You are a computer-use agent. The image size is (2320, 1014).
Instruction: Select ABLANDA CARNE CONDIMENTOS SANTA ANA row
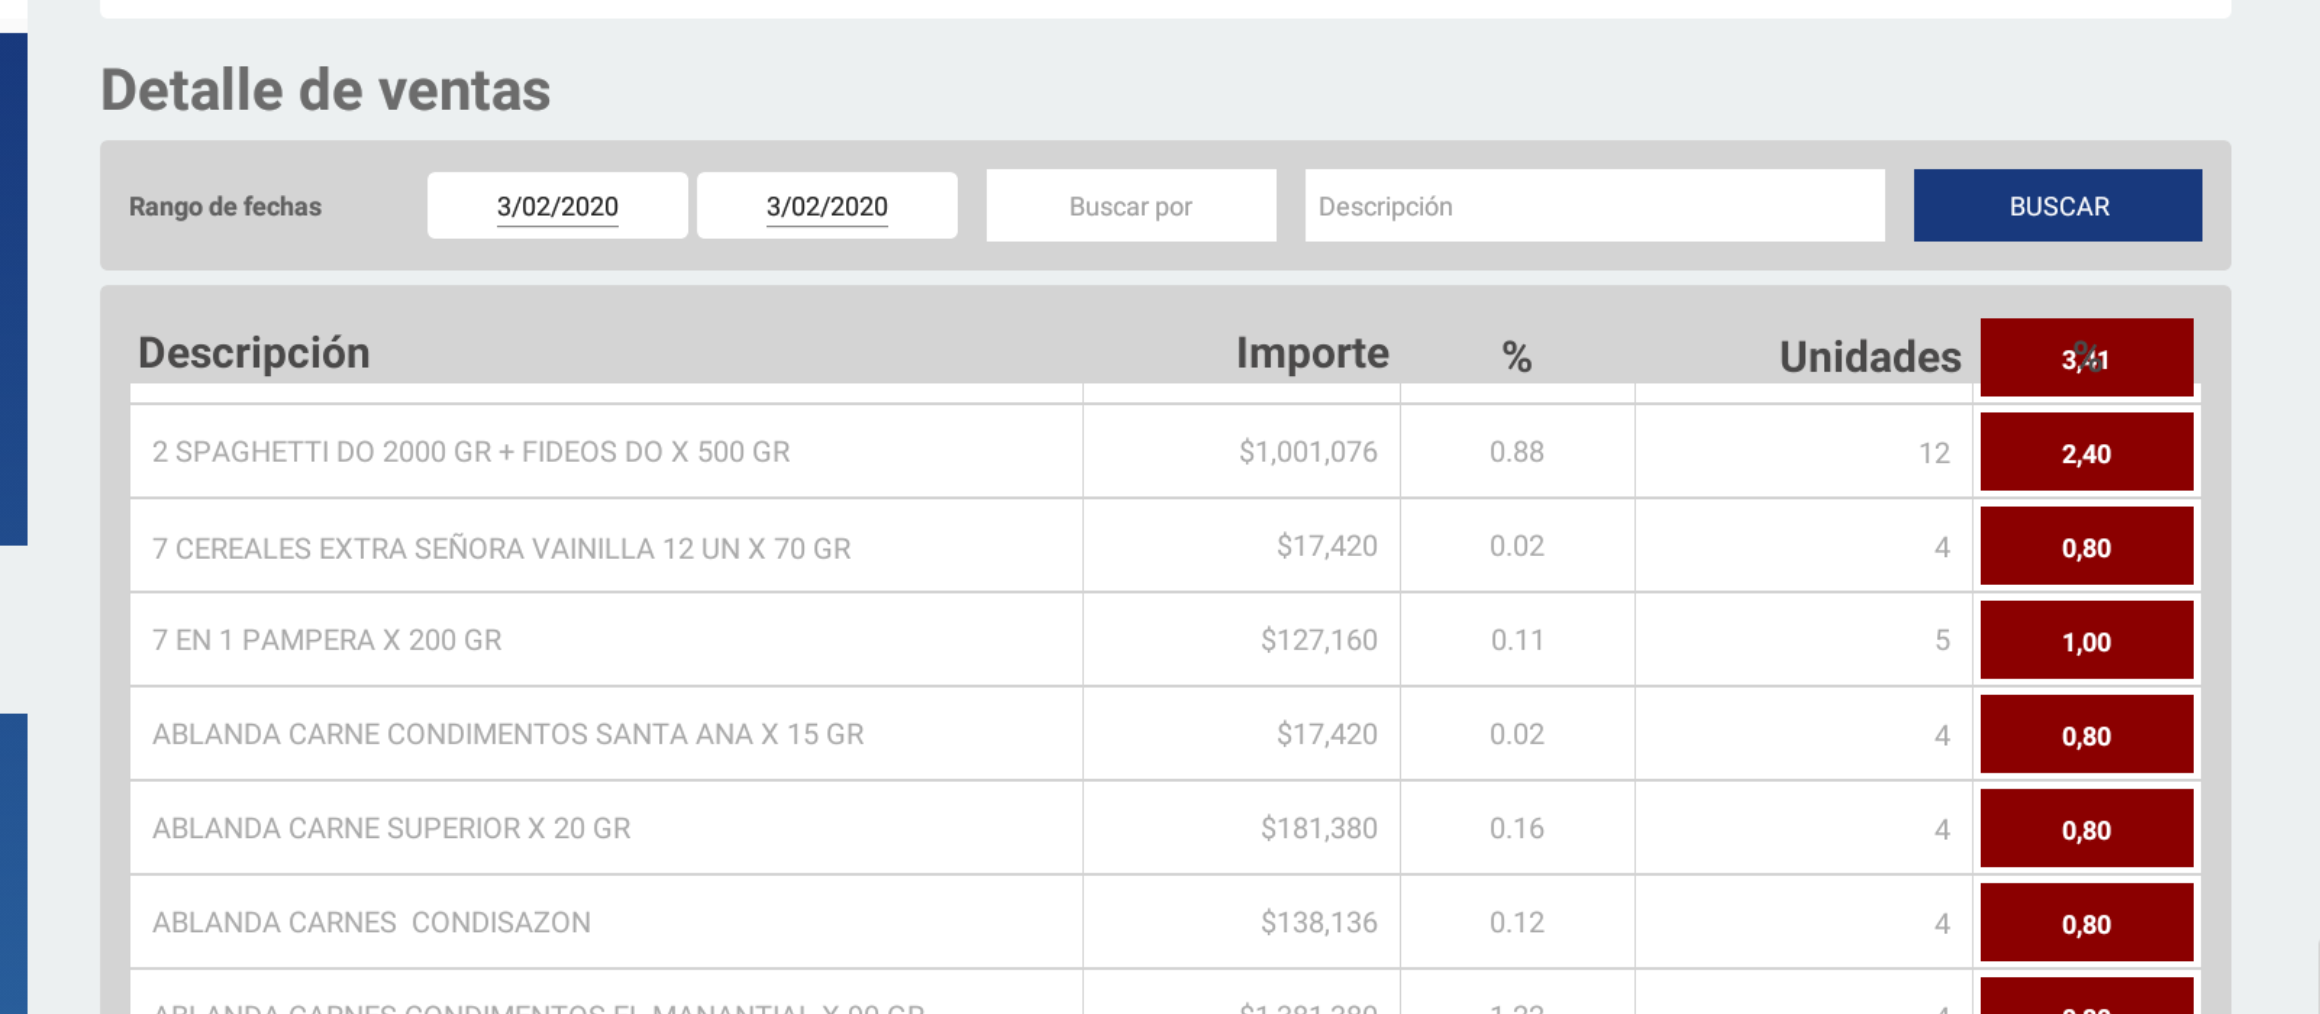tap(508, 734)
